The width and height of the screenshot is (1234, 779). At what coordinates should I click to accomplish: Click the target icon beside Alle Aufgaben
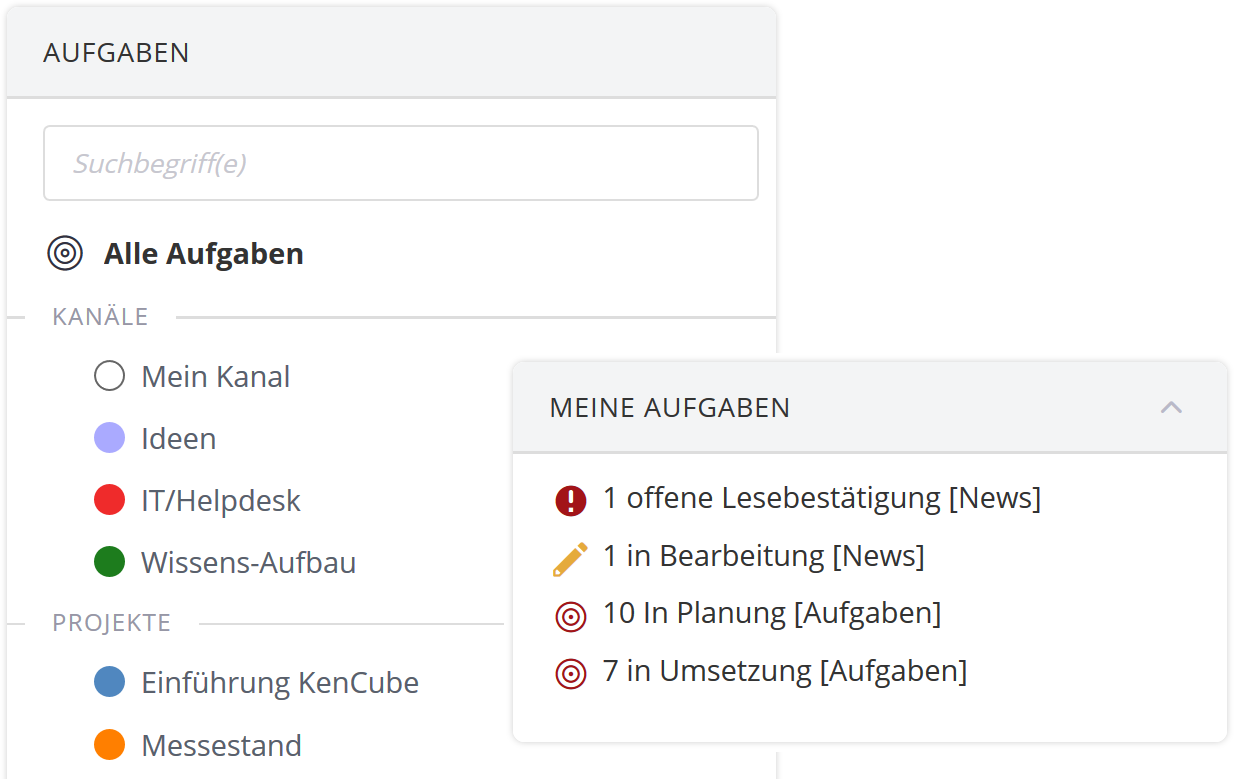tap(65, 253)
